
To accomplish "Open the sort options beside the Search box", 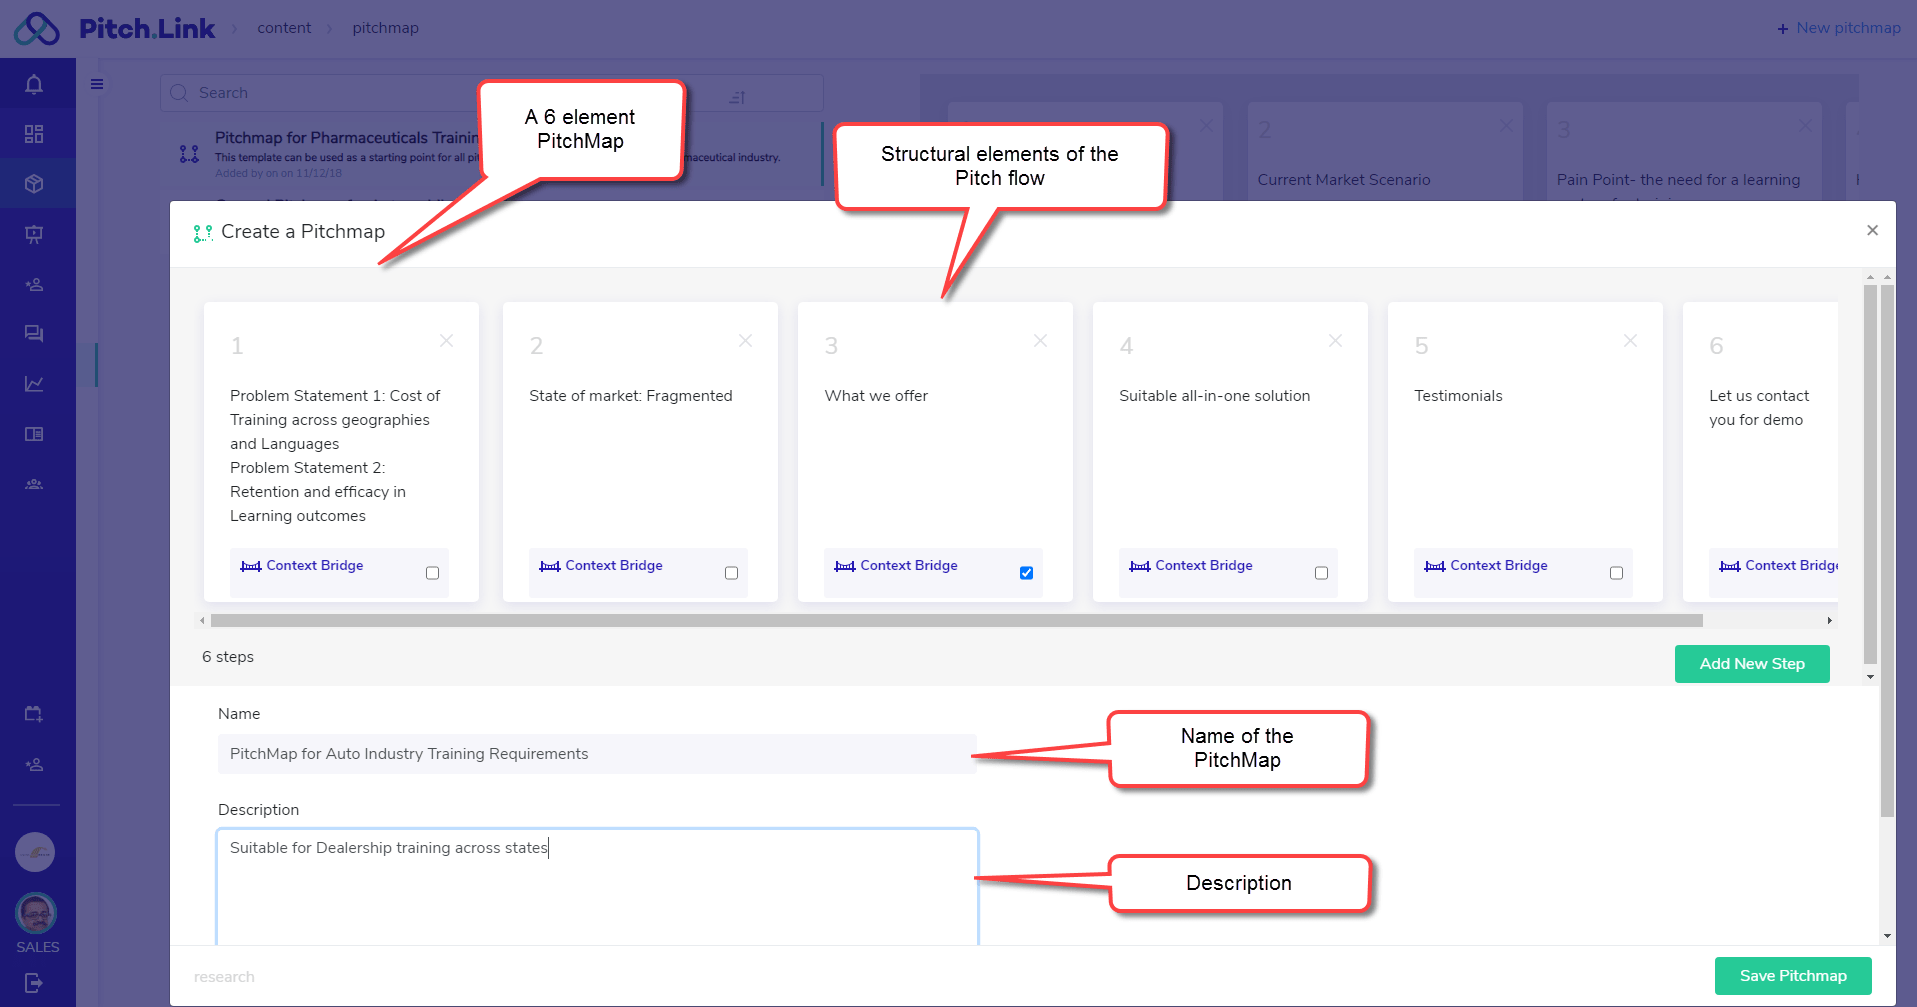I will [737, 97].
